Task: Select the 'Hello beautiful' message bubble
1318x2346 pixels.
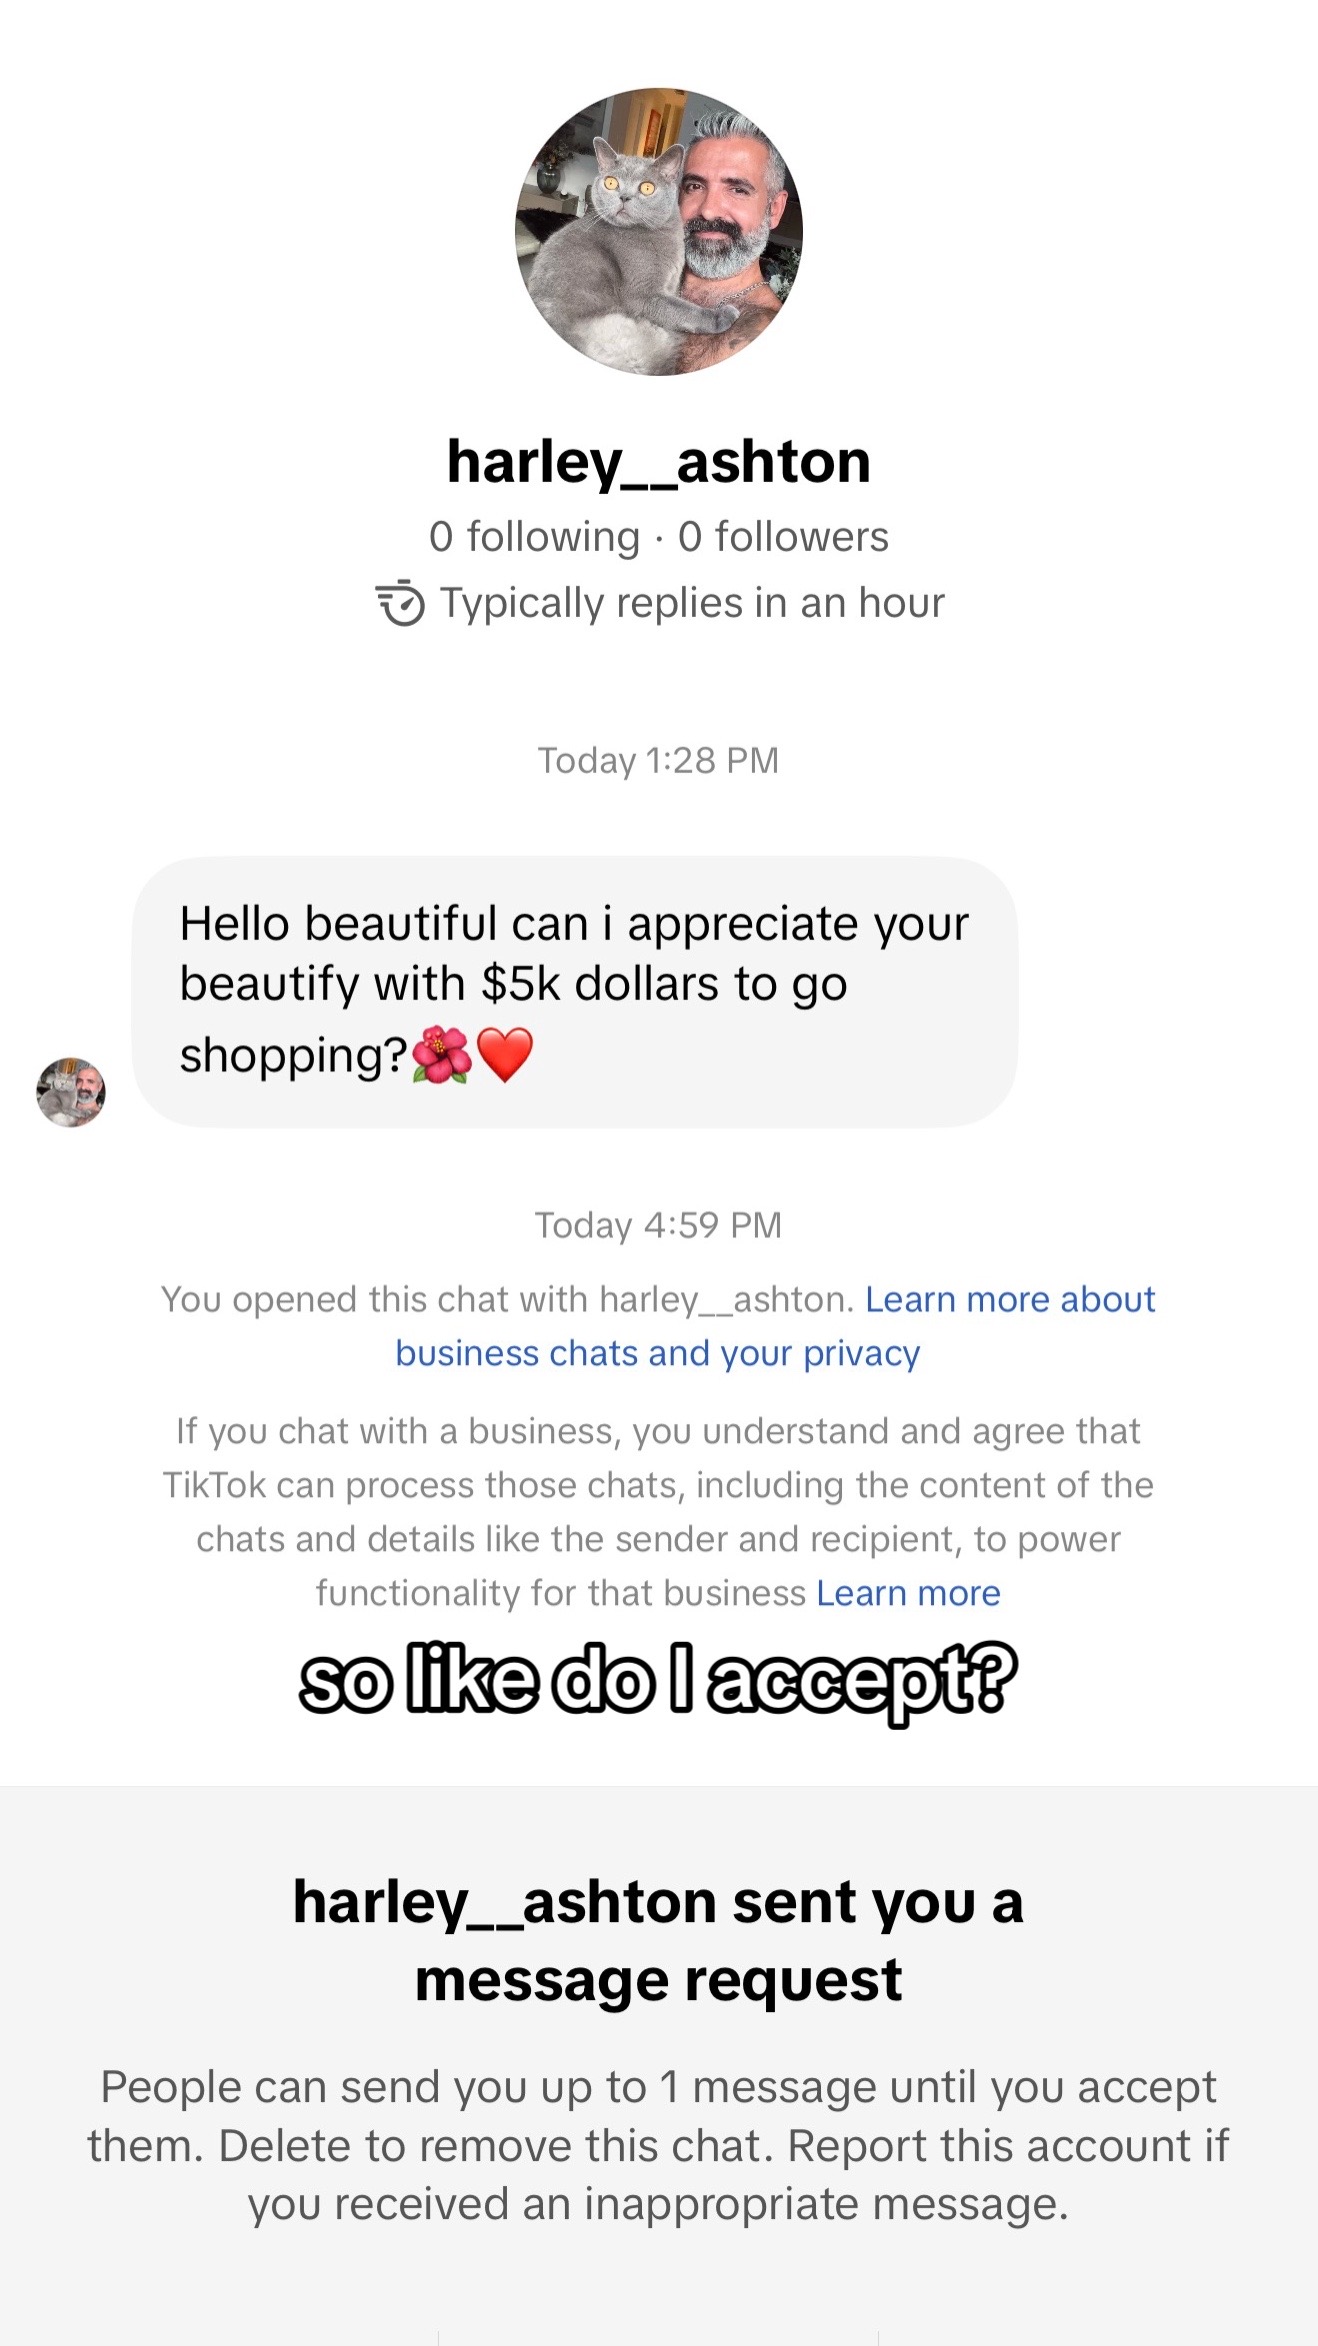Action: click(x=575, y=992)
